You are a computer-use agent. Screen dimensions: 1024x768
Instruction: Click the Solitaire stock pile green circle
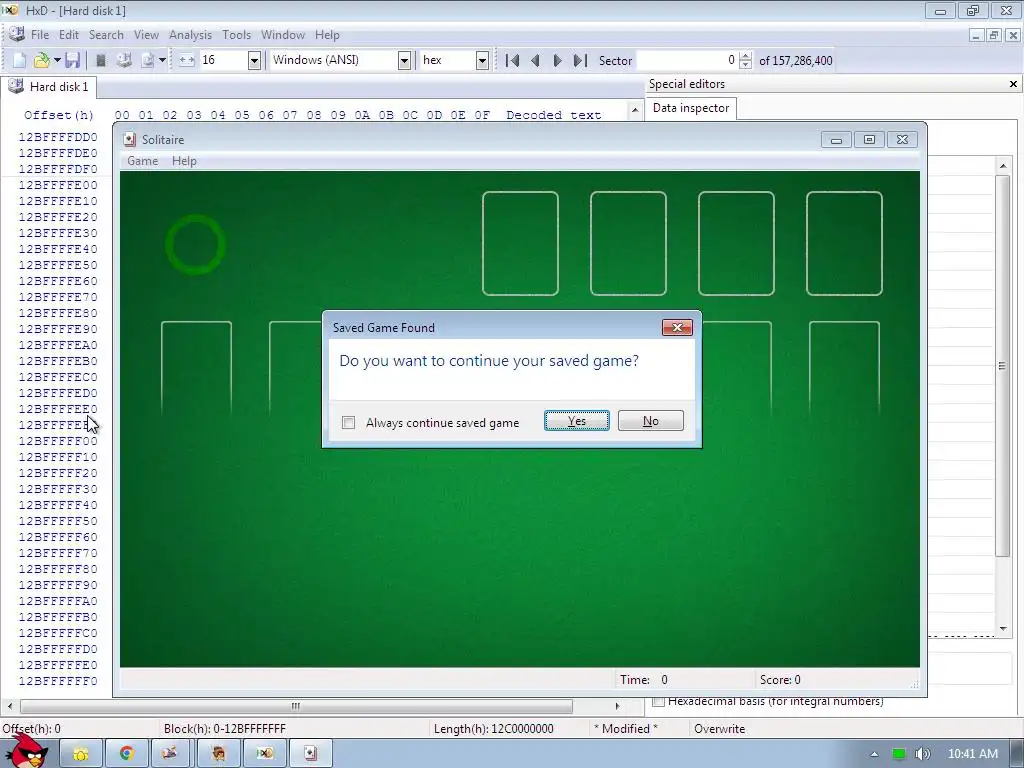click(x=195, y=244)
